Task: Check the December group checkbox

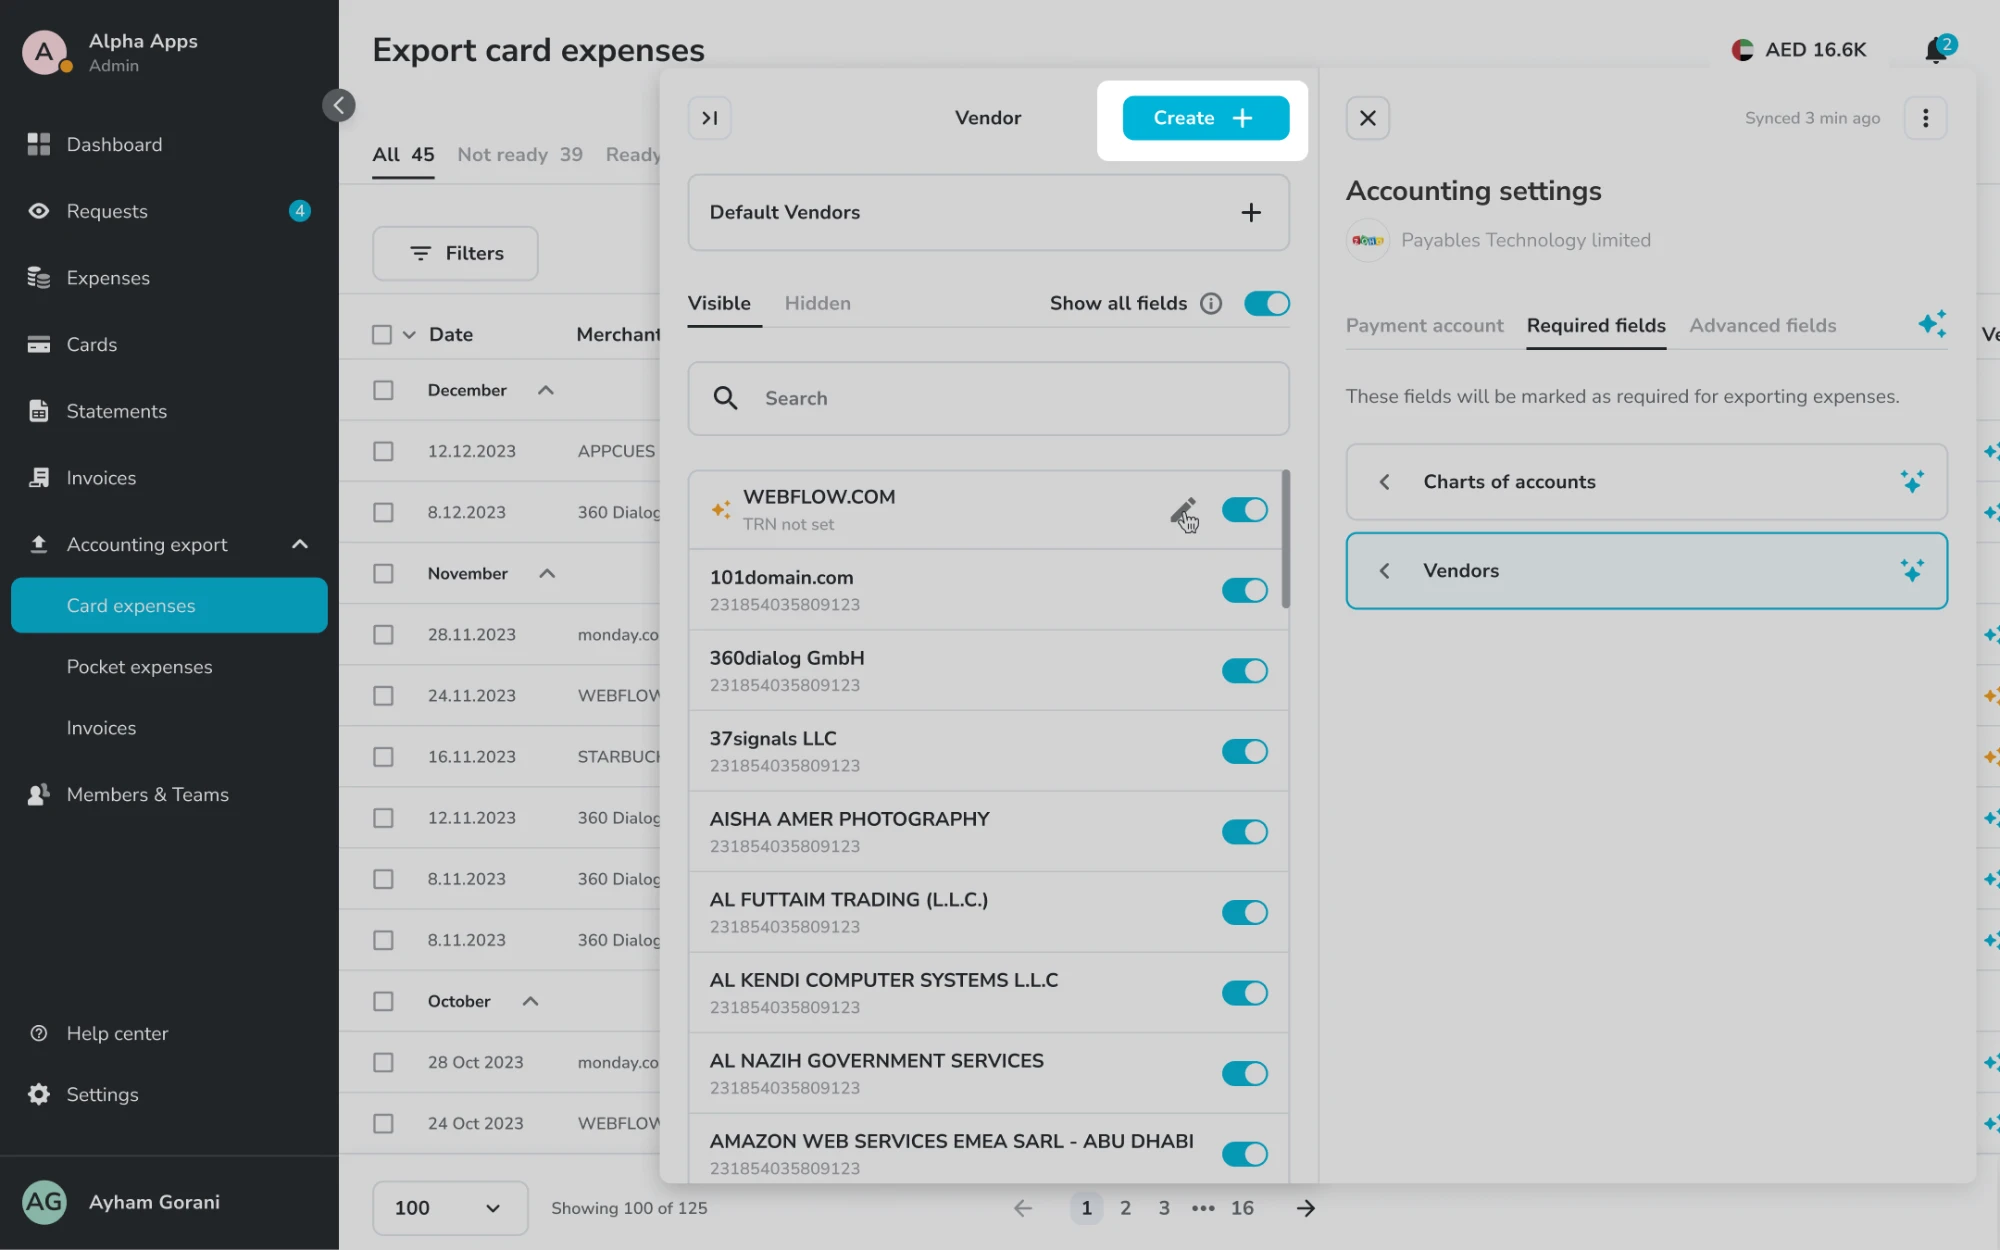Action: [x=383, y=390]
